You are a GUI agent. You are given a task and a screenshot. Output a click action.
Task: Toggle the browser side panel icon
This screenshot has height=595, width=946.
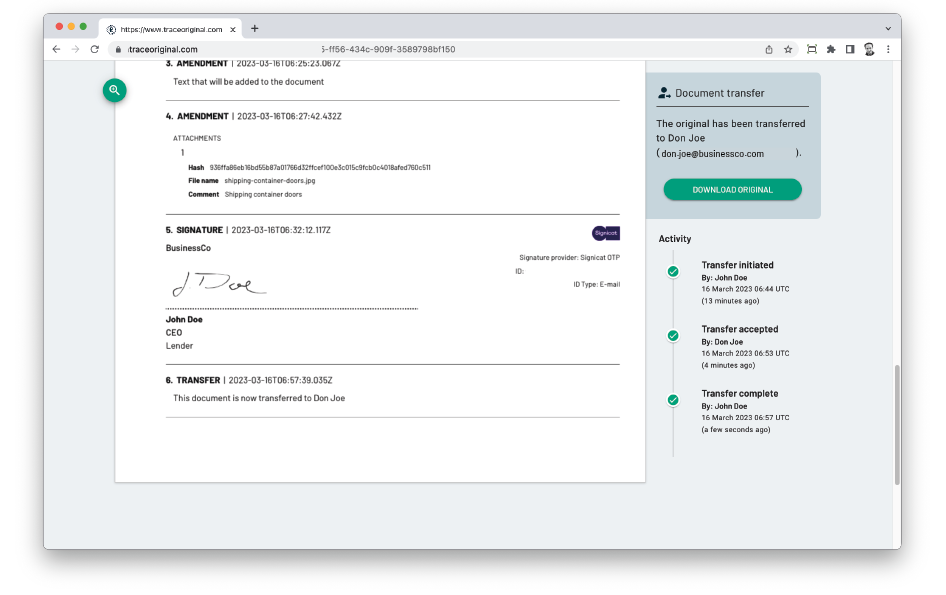point(849,49)
